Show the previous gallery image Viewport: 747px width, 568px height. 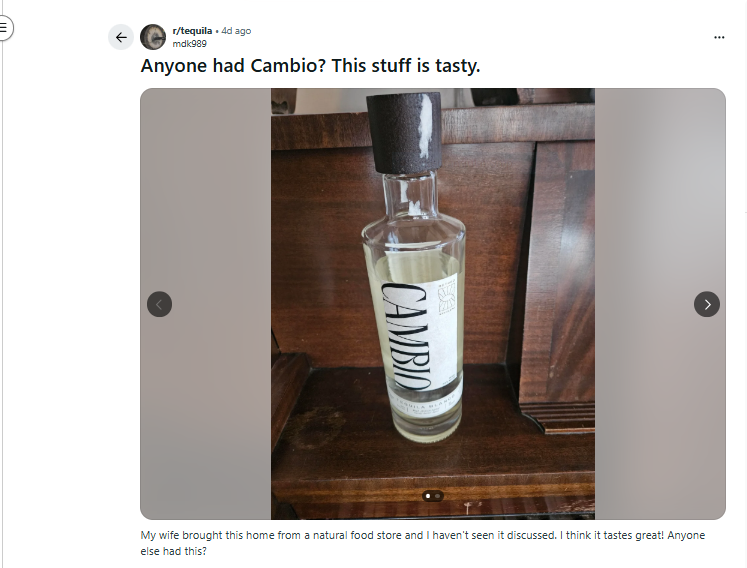tap(160, 304)
